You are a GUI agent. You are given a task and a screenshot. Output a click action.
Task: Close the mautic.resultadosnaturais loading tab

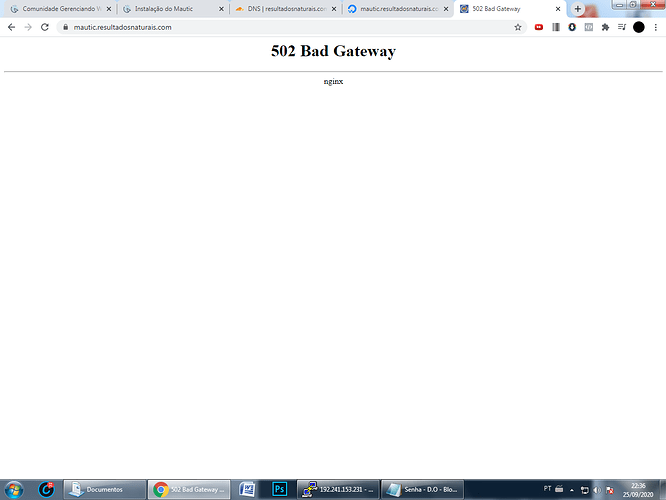click(446, 8)
